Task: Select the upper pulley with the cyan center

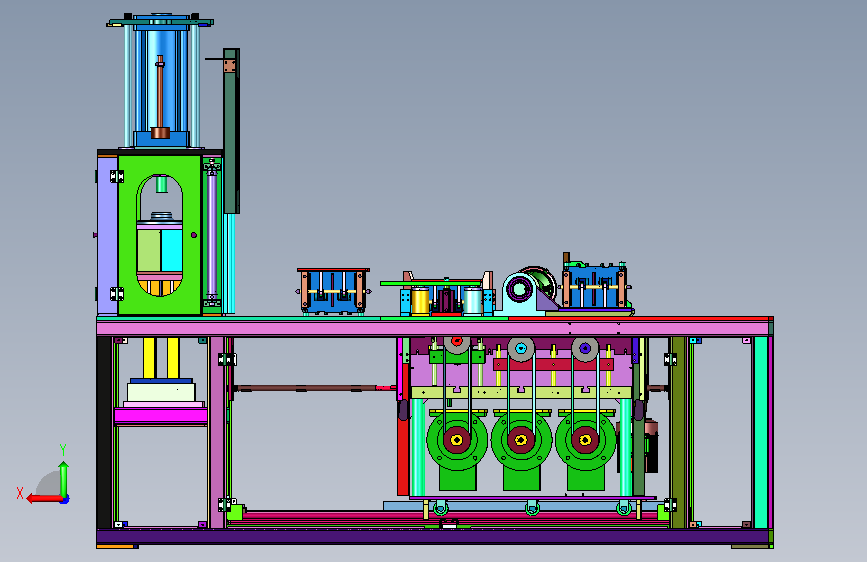Action: click(x=521, y=350)
